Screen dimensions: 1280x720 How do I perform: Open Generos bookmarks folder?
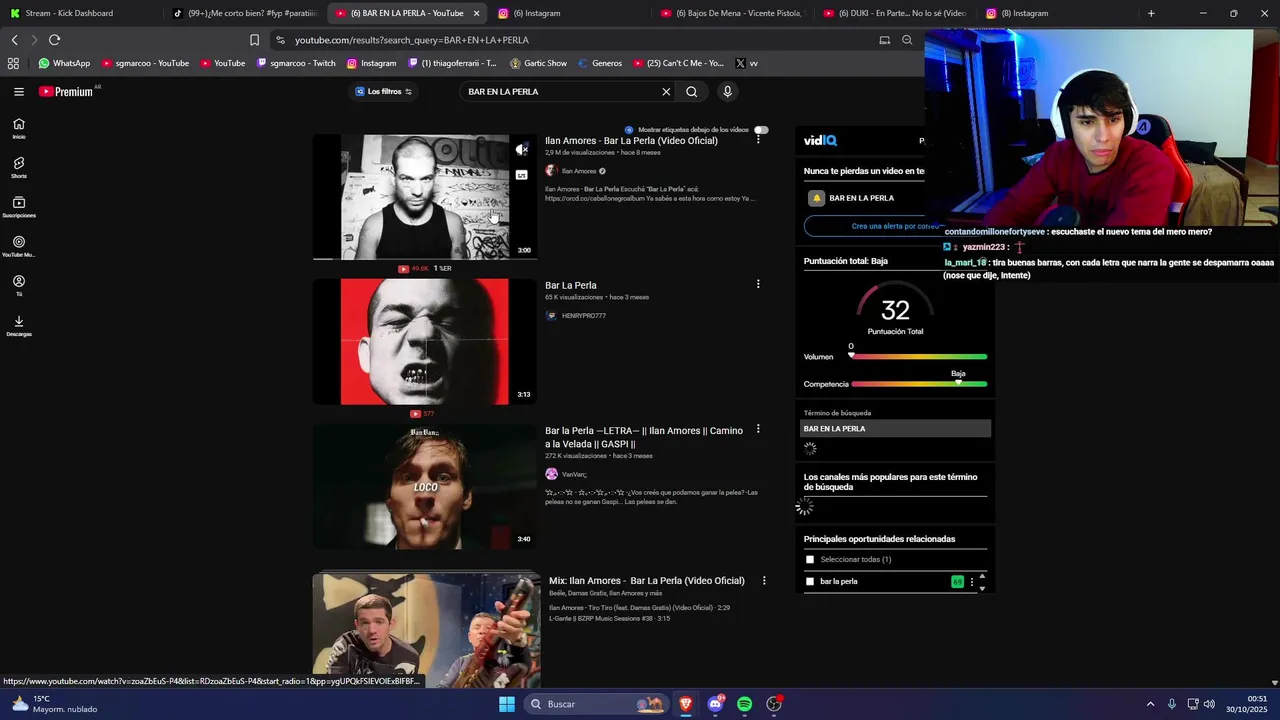[x=600, y=63]
